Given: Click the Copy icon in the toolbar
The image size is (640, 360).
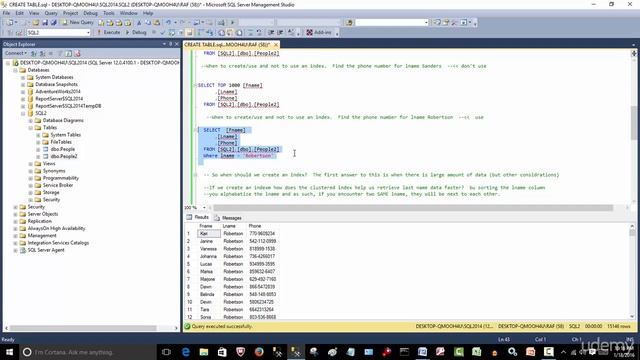Looking at the screenshot, I should point(148,22).
